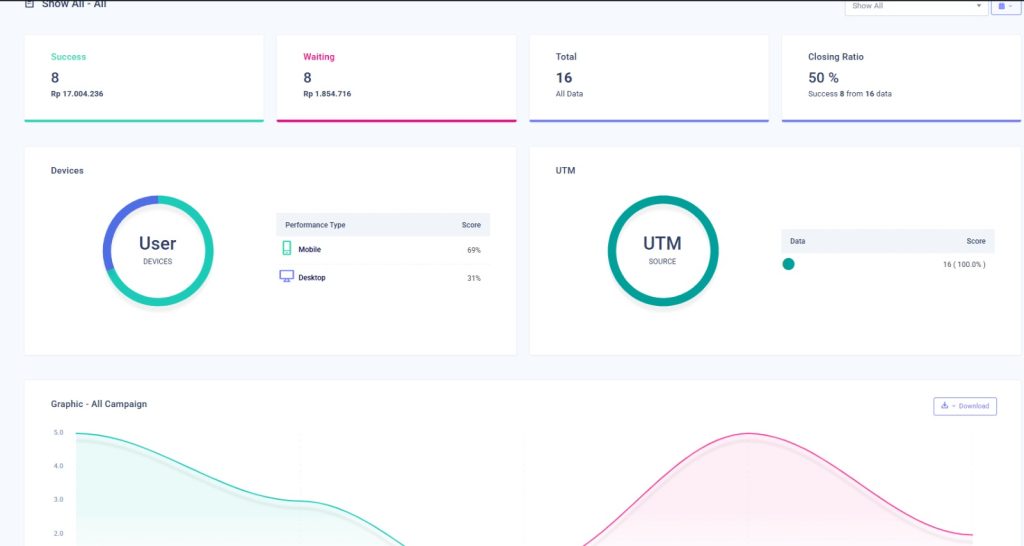The width and height of the screenshot is (1024, 546).
Task: Open the Closing Ratio card
Action: [901, 77]
